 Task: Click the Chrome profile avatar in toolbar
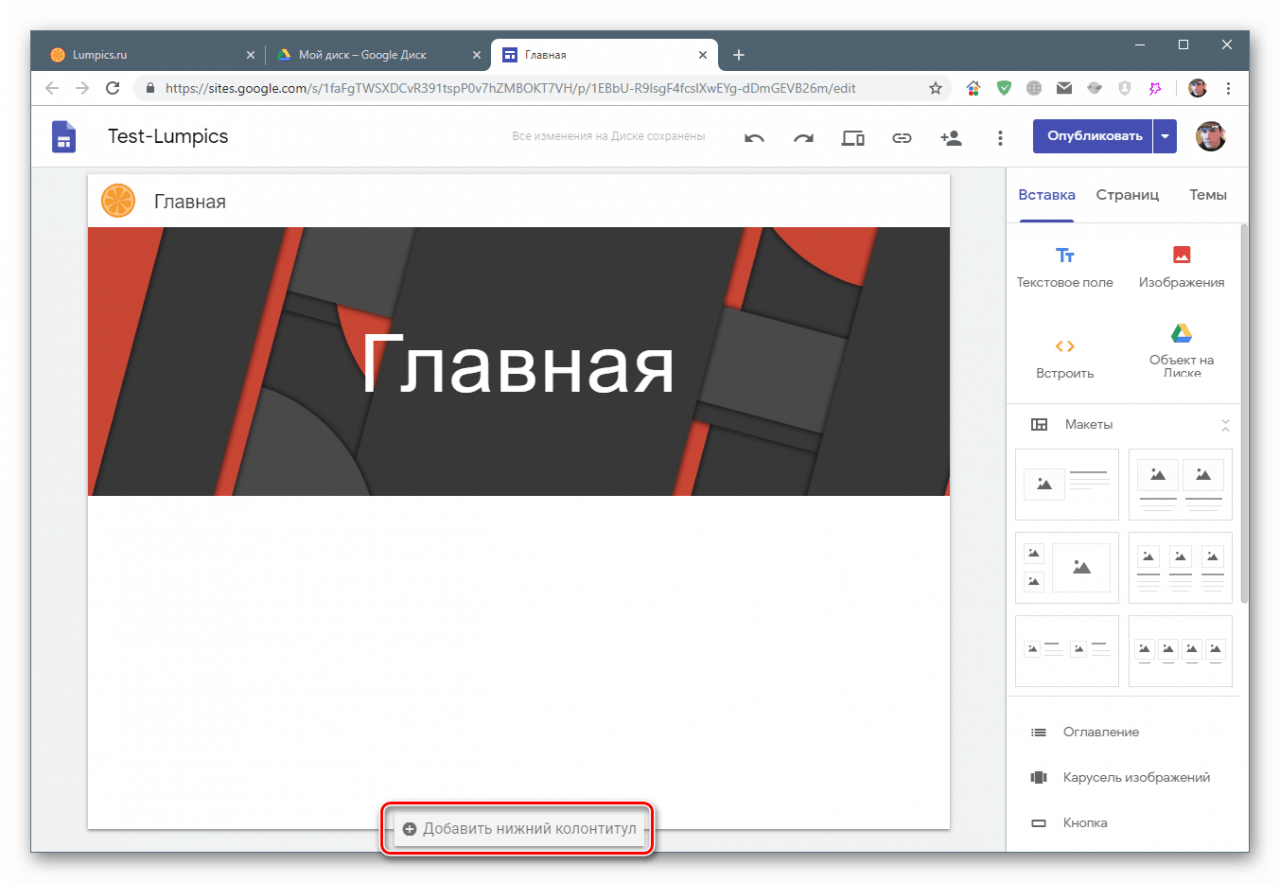pos(1197,88)
